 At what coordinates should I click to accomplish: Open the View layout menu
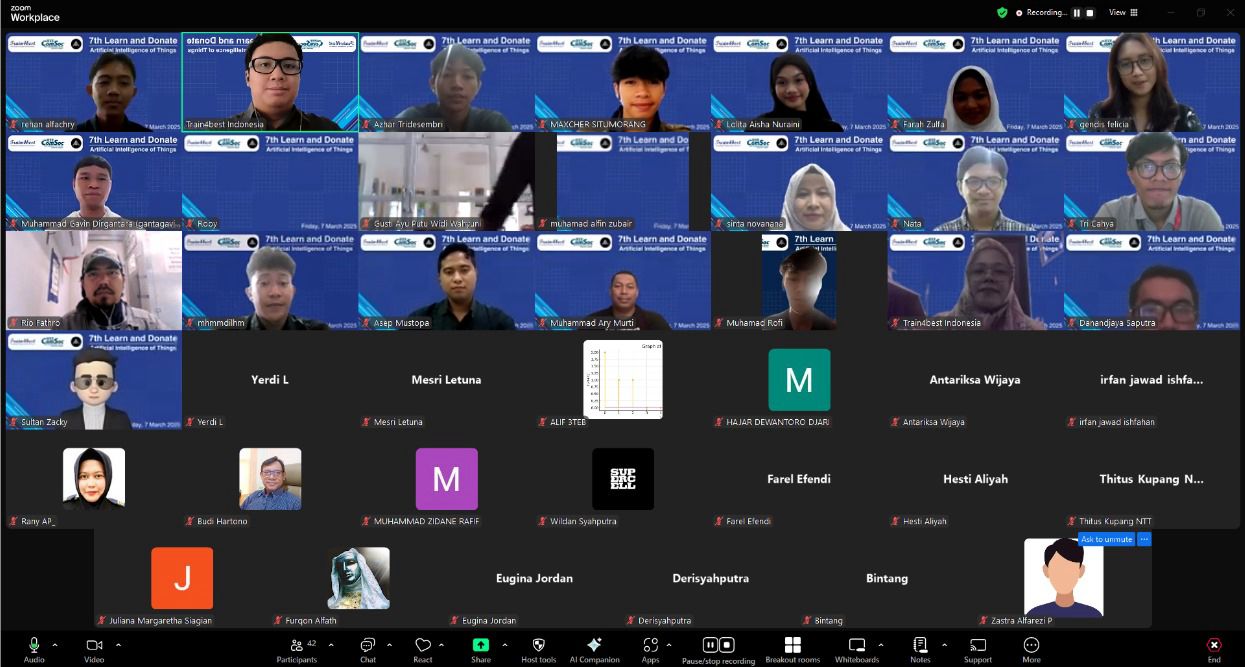[1122, 13]
